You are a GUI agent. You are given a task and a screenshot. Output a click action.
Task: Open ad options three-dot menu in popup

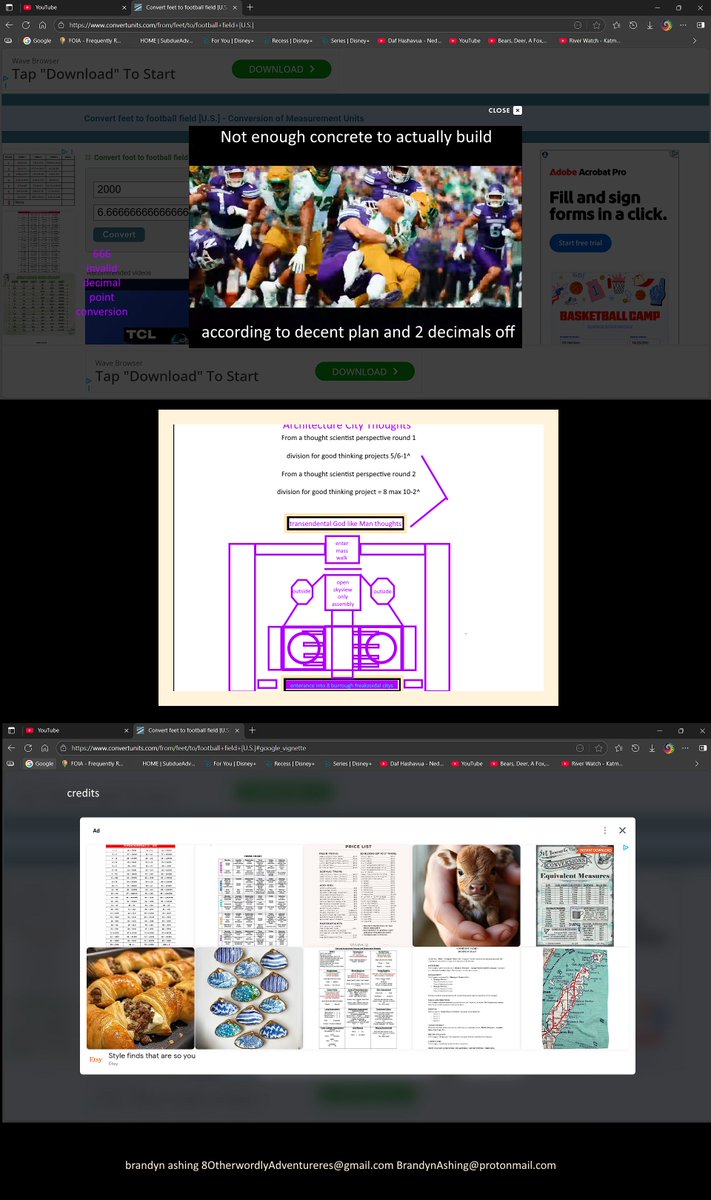(605, 830)
